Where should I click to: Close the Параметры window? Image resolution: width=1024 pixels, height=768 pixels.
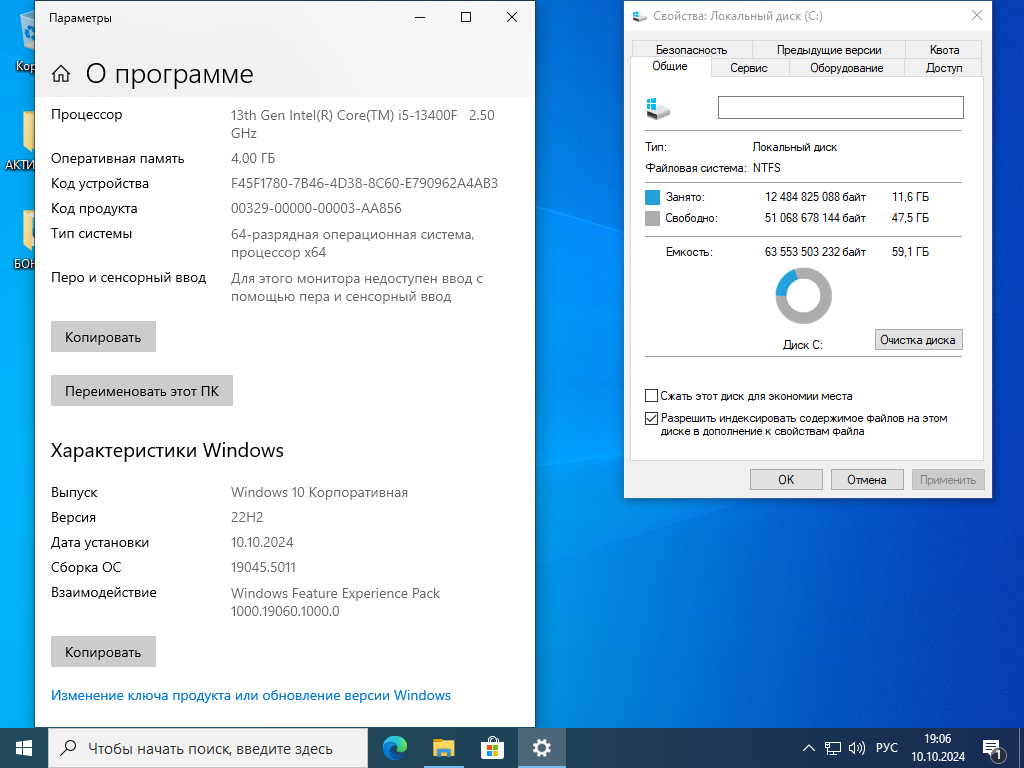click(512, 18)
